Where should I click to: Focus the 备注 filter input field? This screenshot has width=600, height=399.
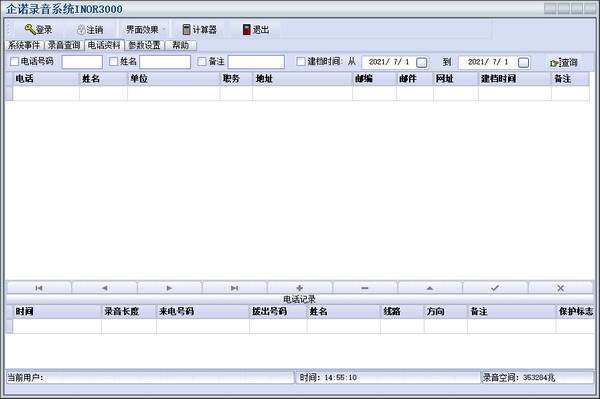(x=256, y=62)
